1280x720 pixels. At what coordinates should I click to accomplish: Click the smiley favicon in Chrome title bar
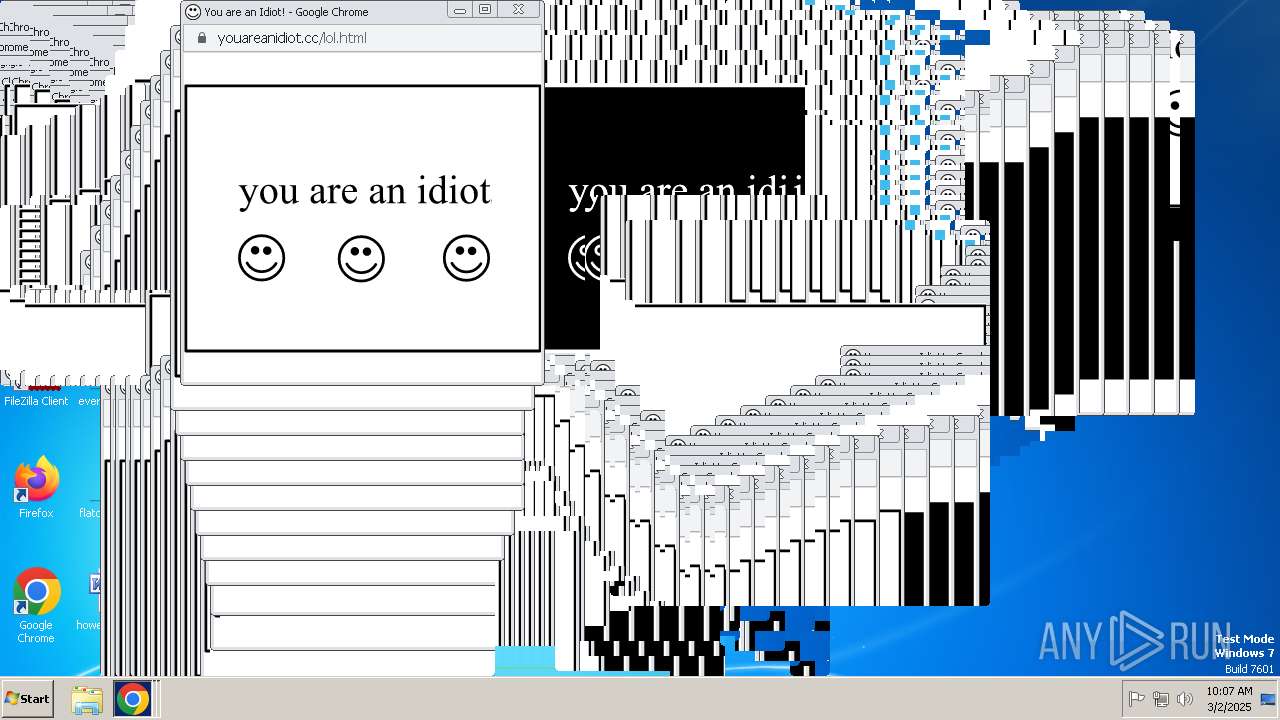(193, 12)
